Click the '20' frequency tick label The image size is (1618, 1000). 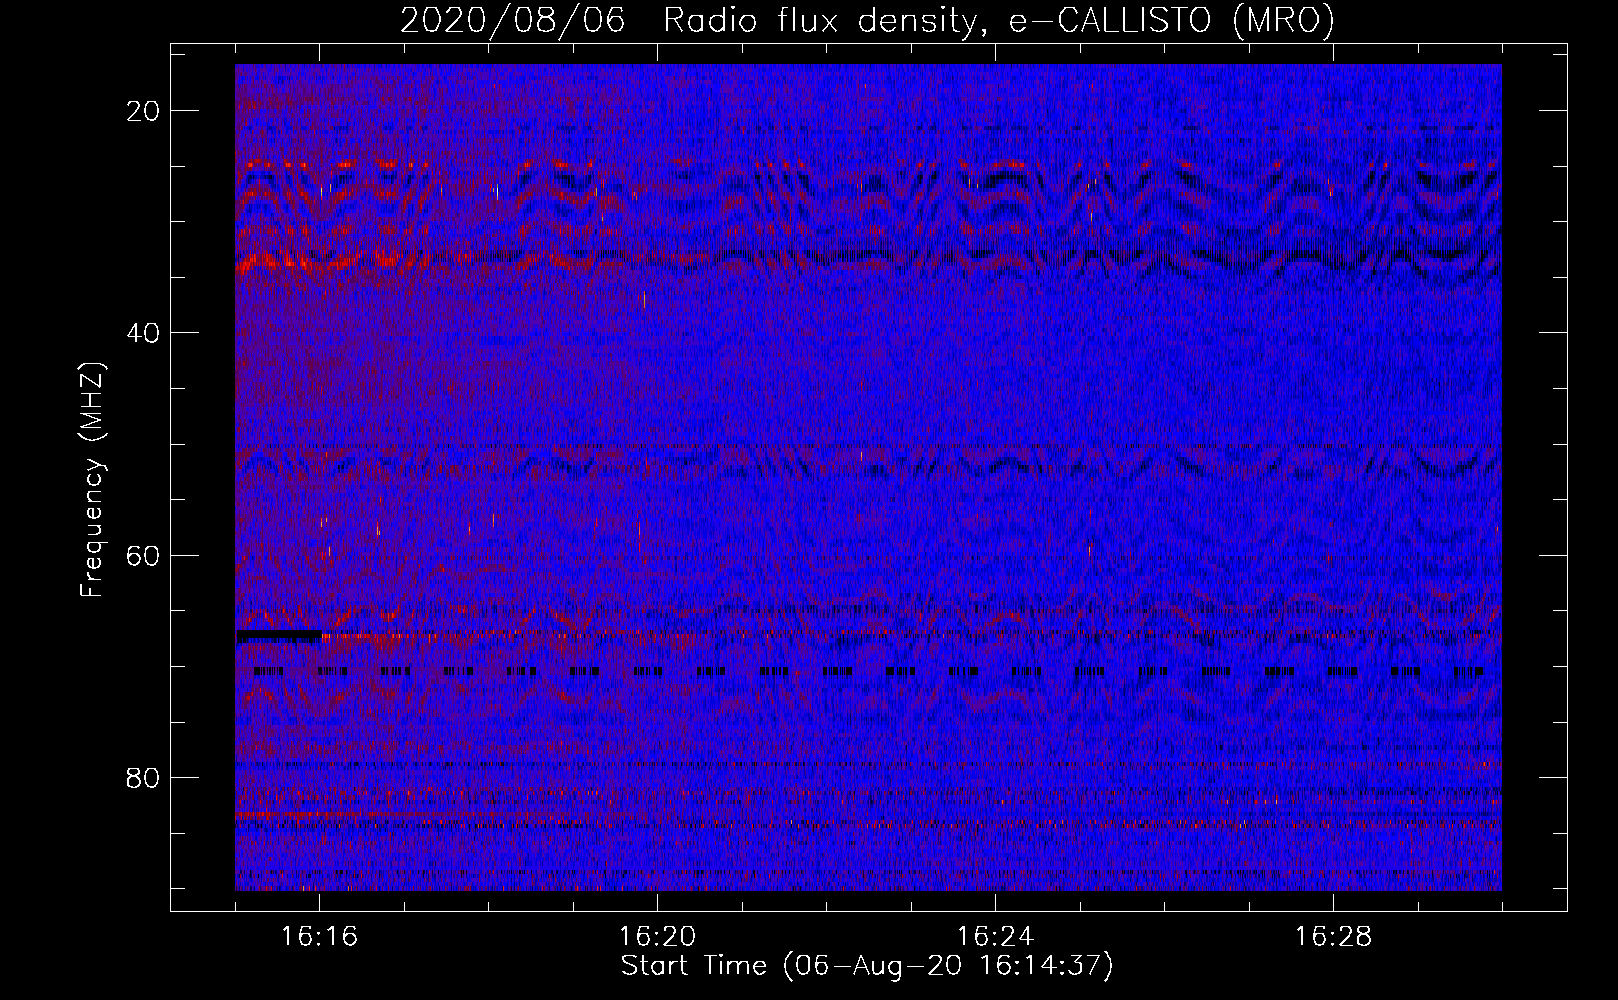[144, 111]
